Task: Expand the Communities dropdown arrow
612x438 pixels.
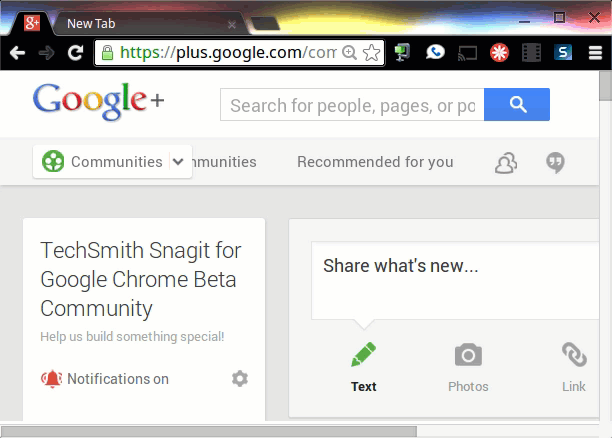Action: point(180,162)
